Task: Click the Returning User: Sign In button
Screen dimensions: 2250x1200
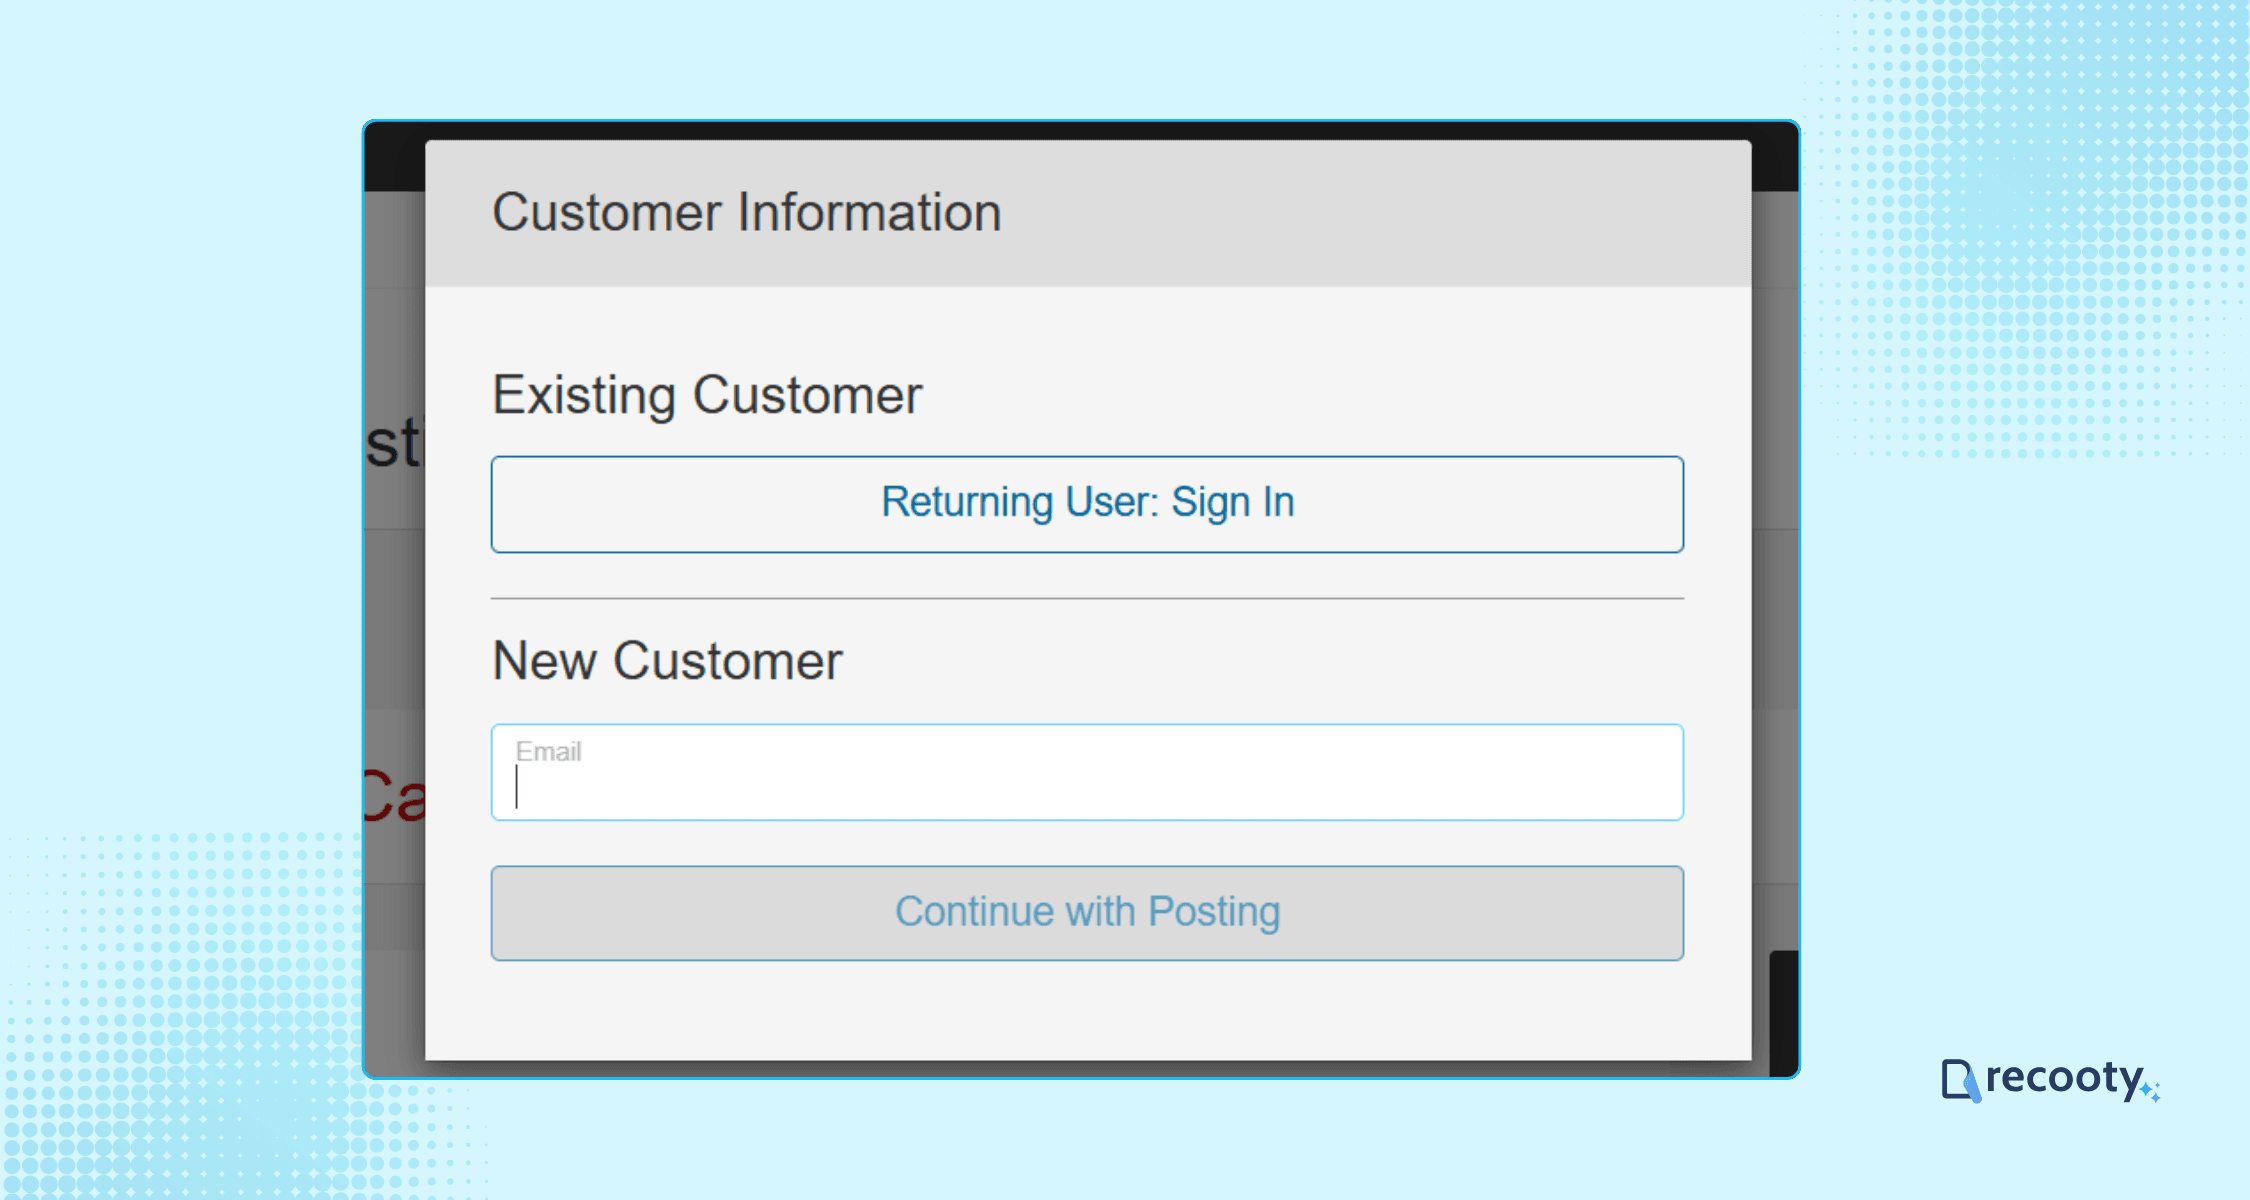Action: tap(1087, 504)
